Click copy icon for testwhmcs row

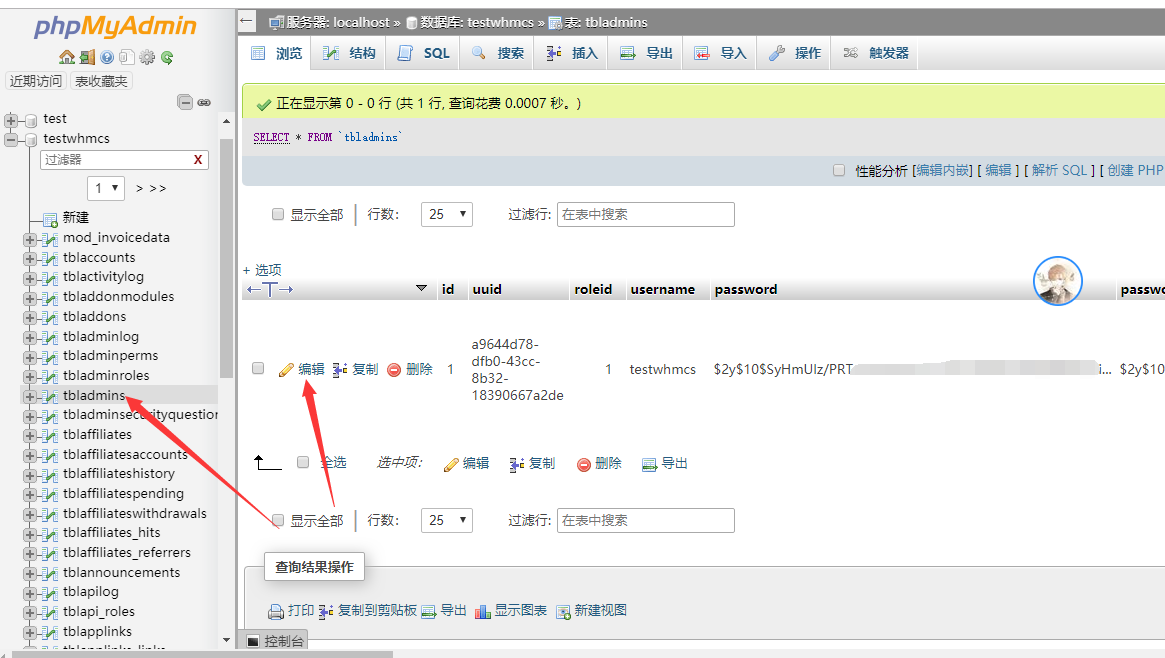point(340,369)
